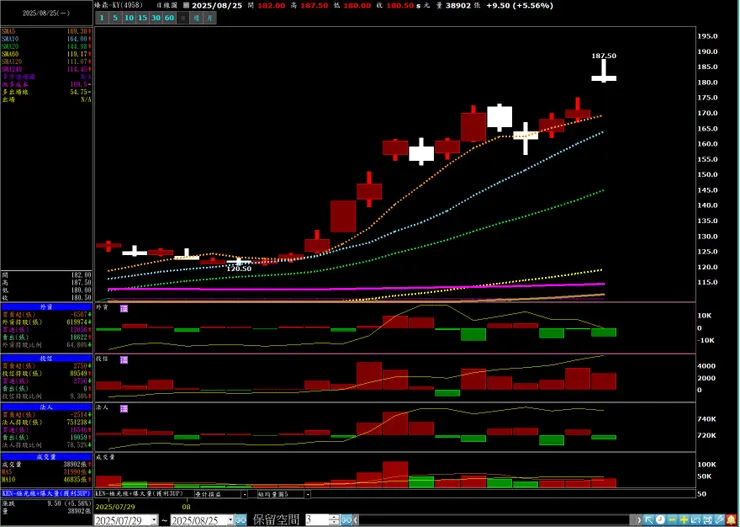Click the SMA5 legend row
This screenshot has width=740, height=527.
point(46,31)
